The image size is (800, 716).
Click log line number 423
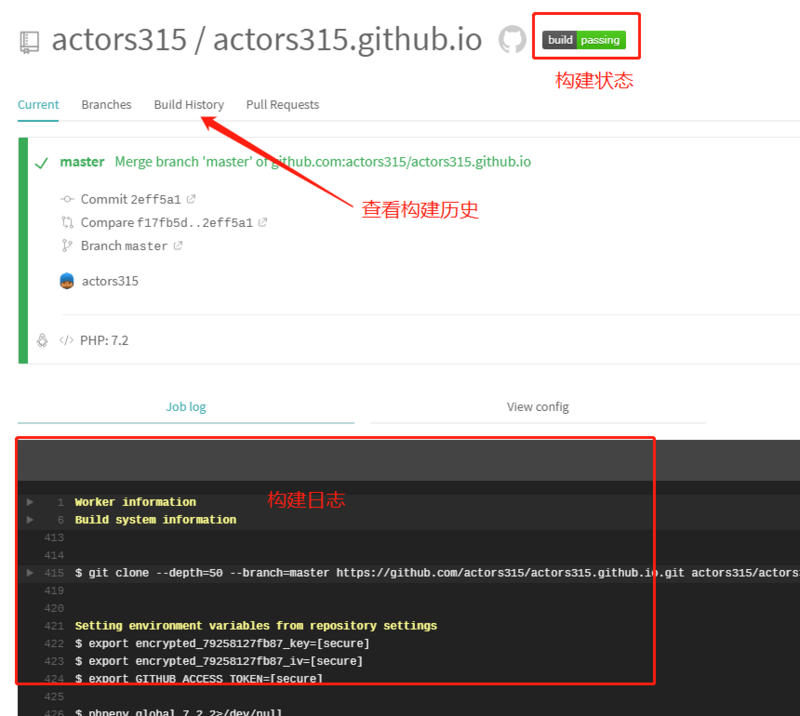pos(54,661)
